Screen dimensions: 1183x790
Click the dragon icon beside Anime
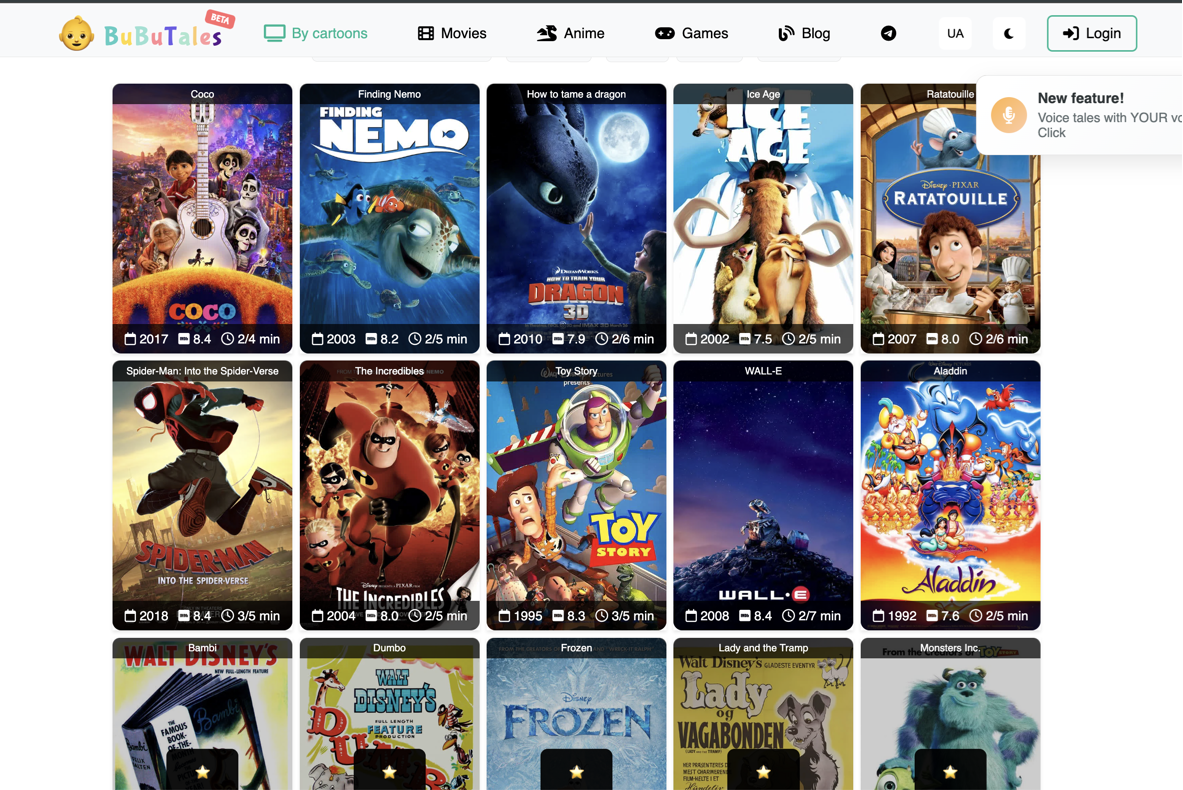tap(547, 33)
